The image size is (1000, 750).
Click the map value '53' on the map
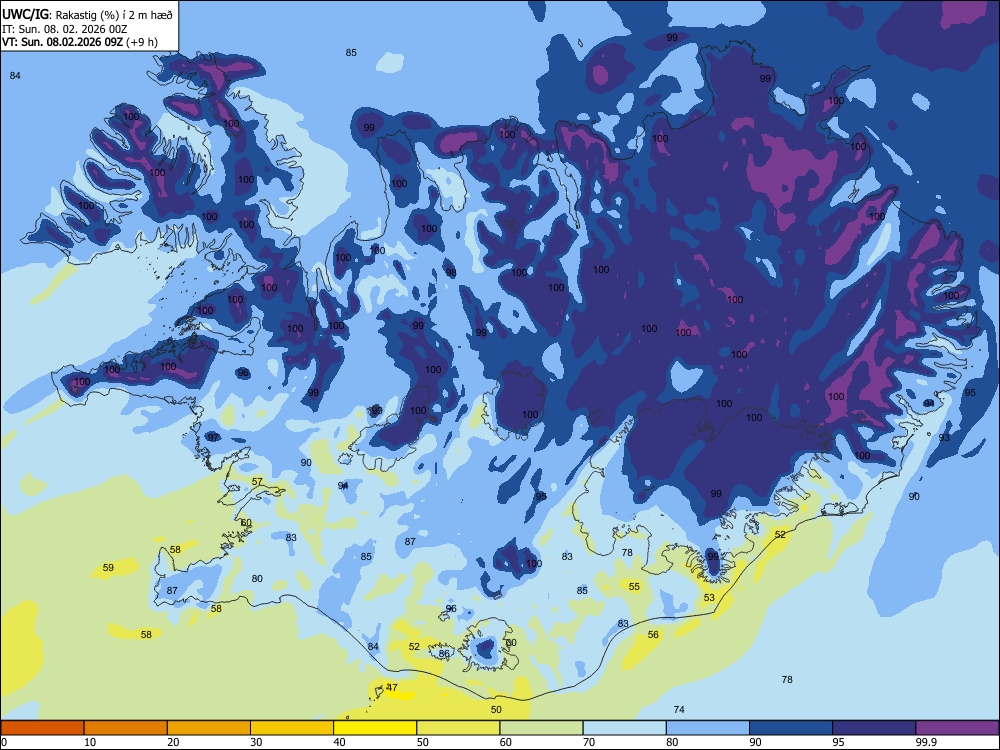[709, 598]
